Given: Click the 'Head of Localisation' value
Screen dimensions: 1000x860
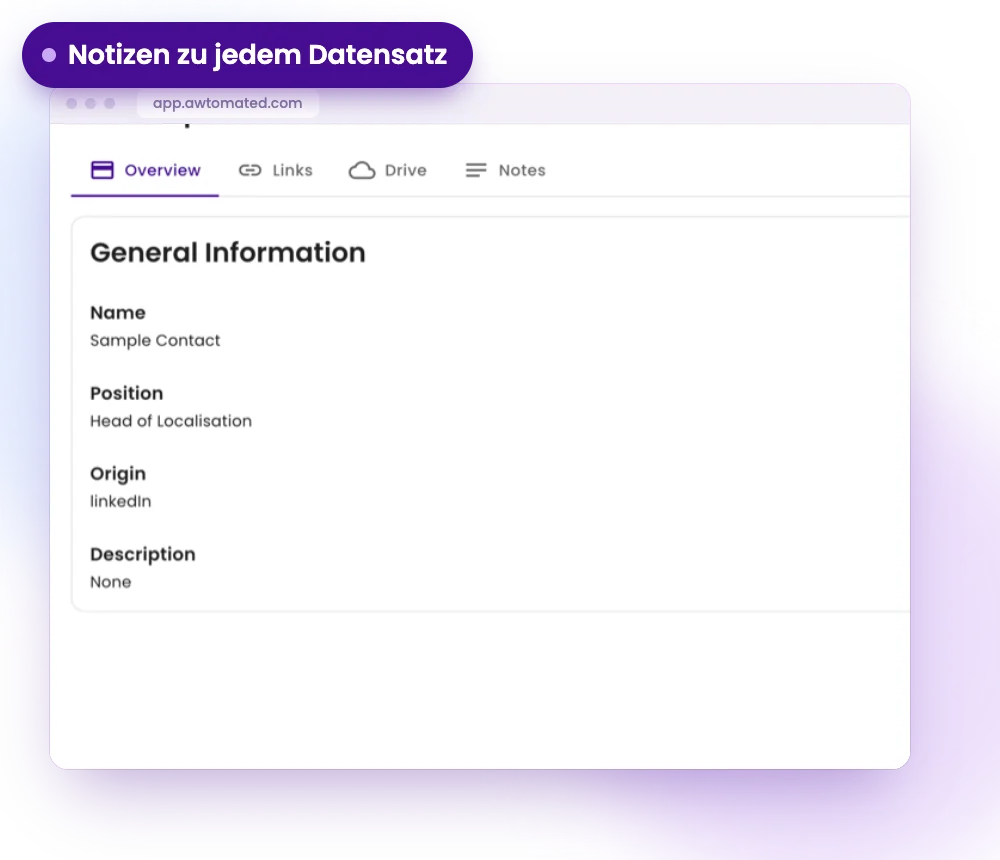Looking at the screenshot, I should tap(171, 421).
